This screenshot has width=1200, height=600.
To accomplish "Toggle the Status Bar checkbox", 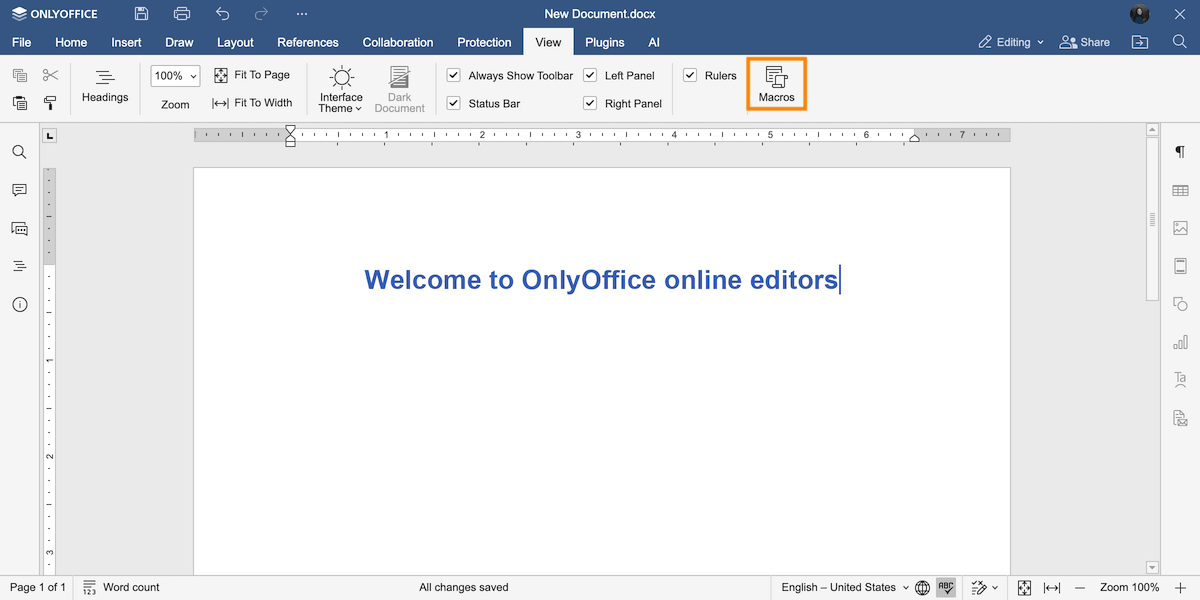I will point(453,103).
